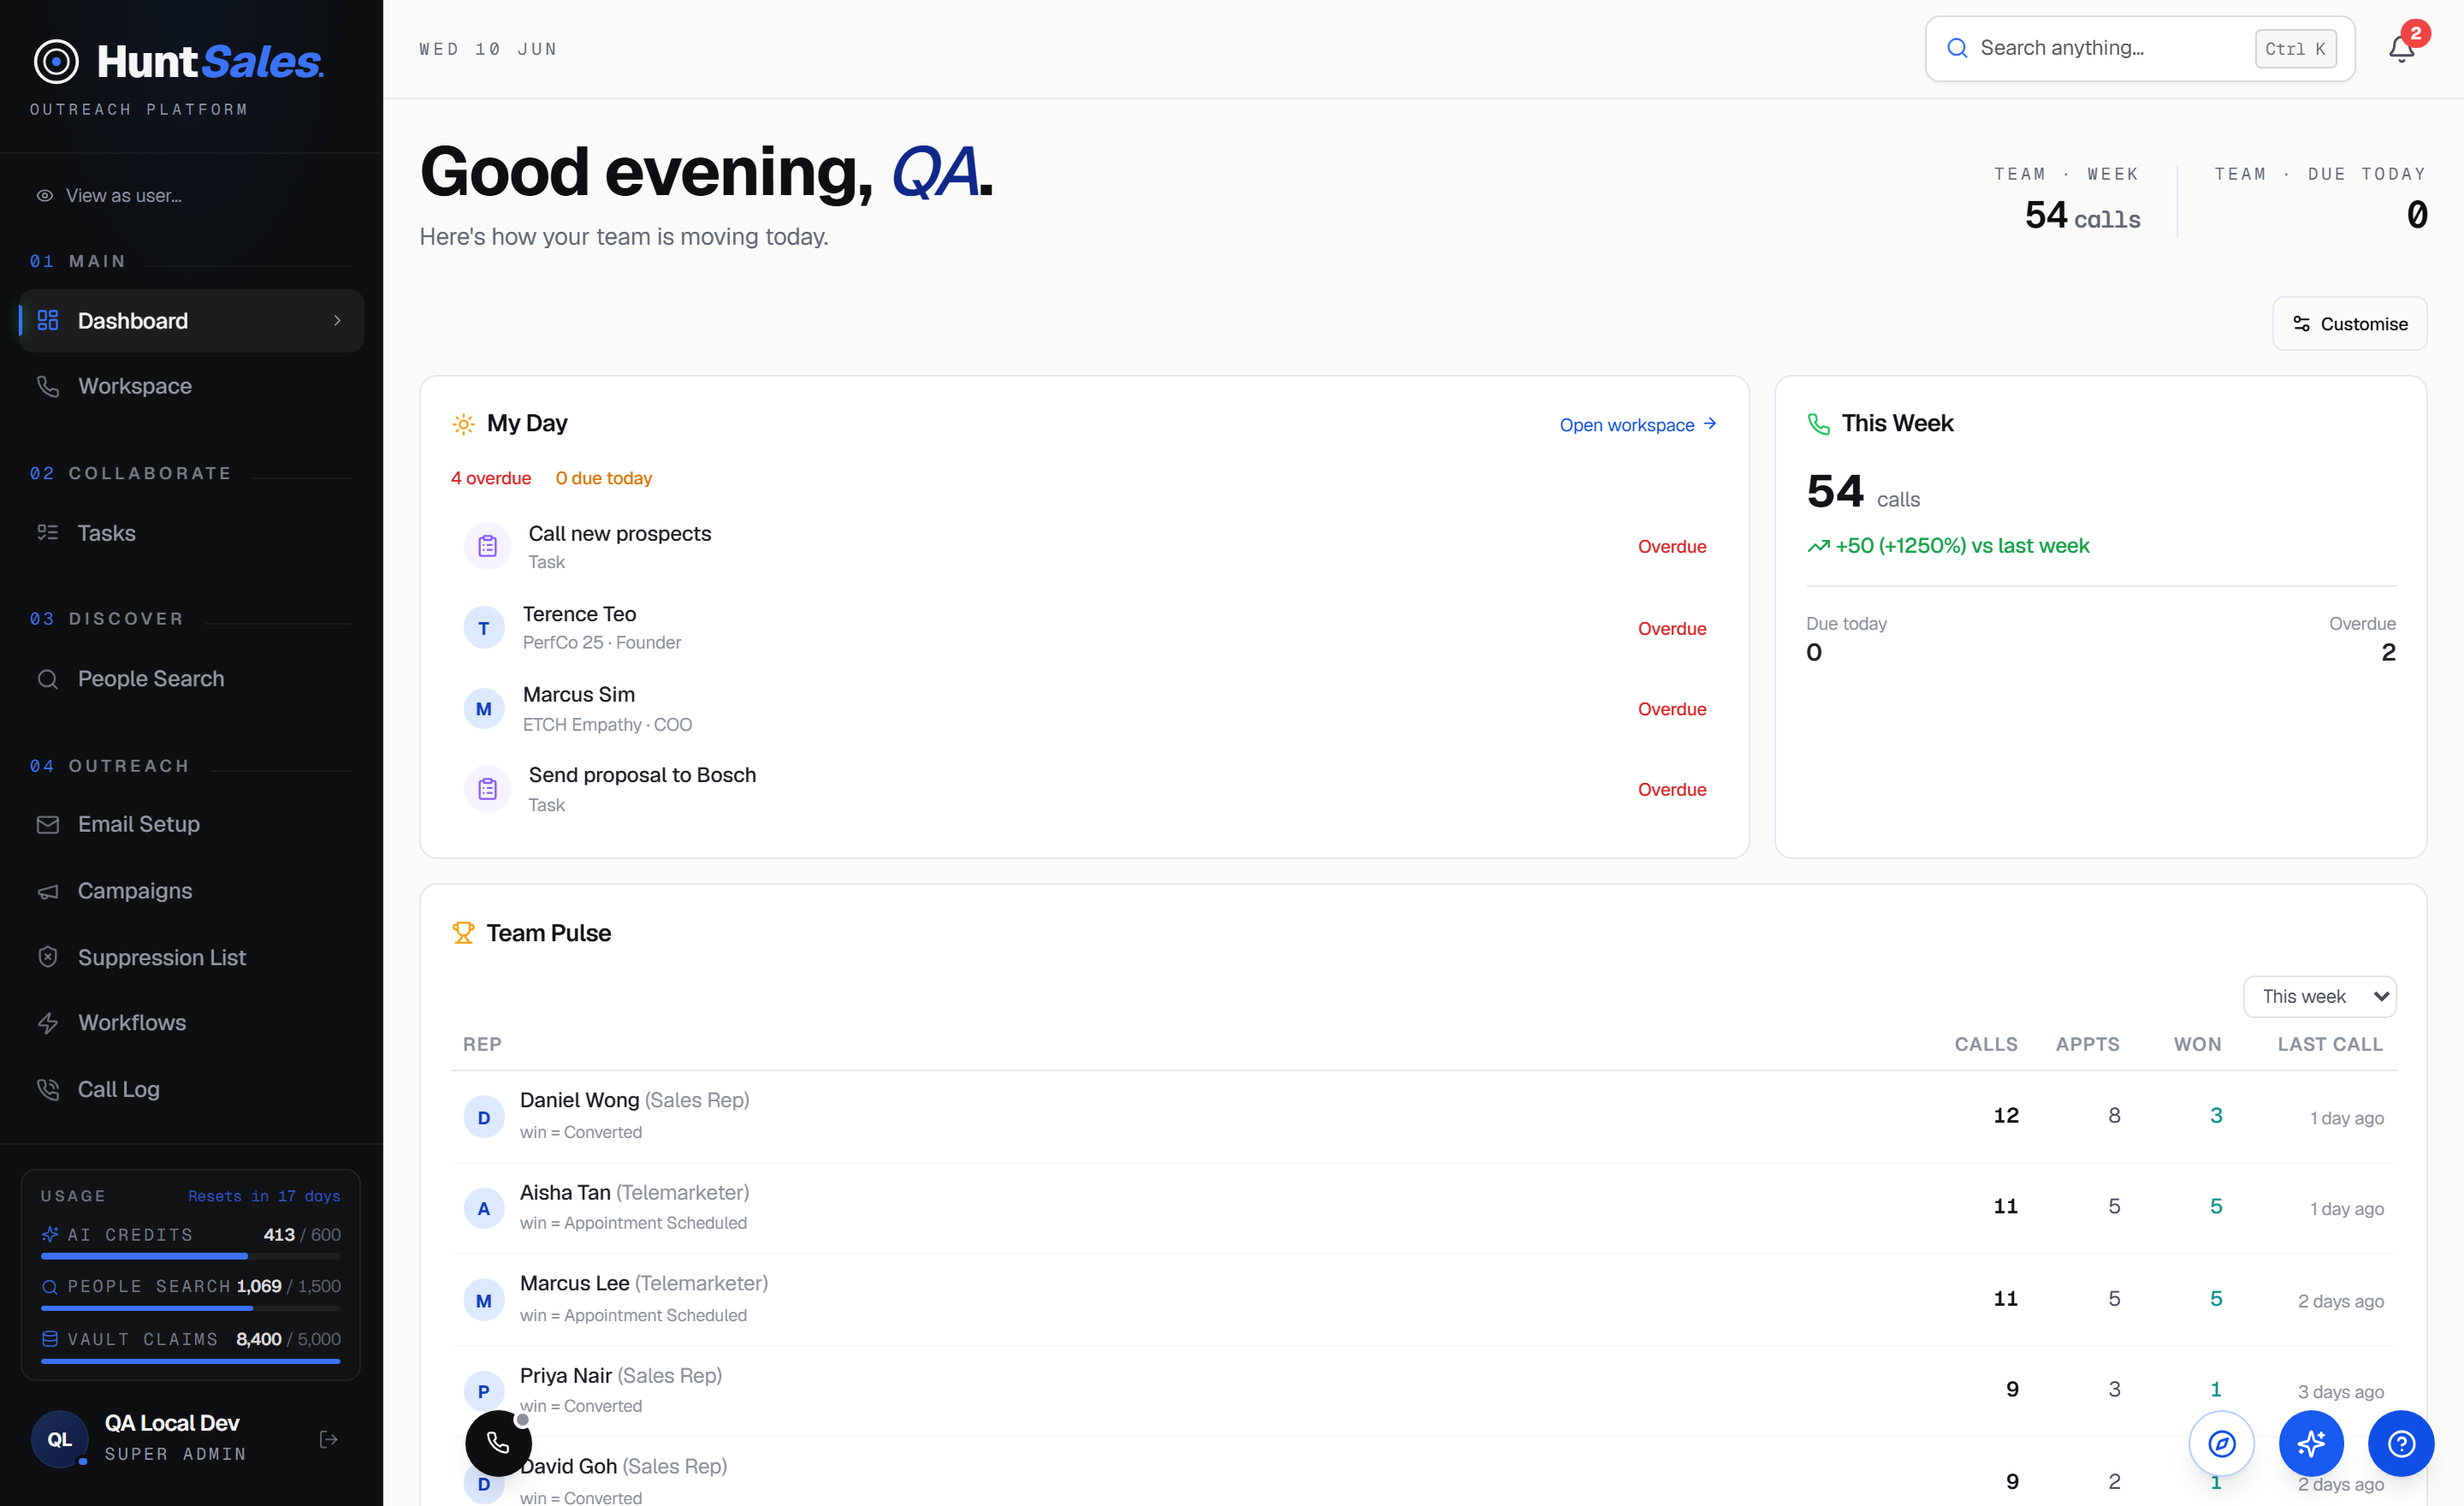Open Campaigns in sidebar
Screen dimensions: 2464x1506
191,890
